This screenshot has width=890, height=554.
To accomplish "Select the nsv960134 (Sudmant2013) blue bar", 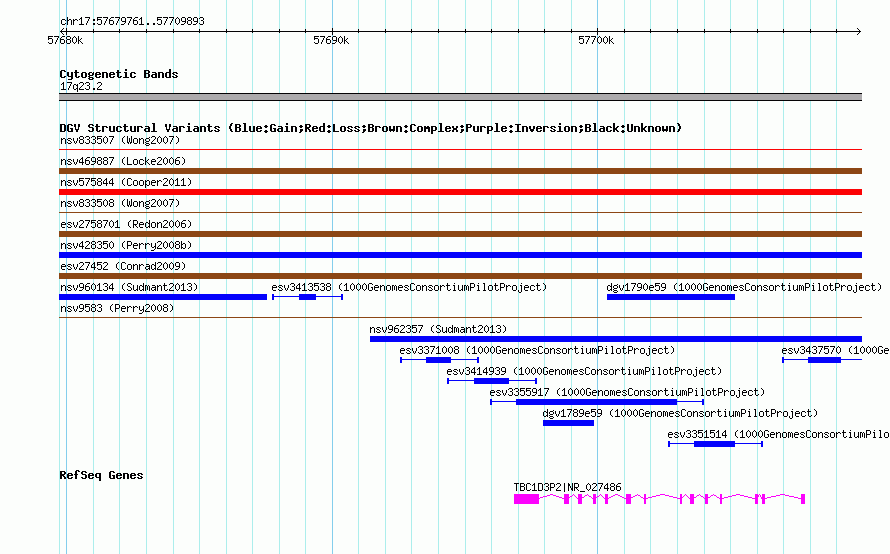I will [163, 297].
